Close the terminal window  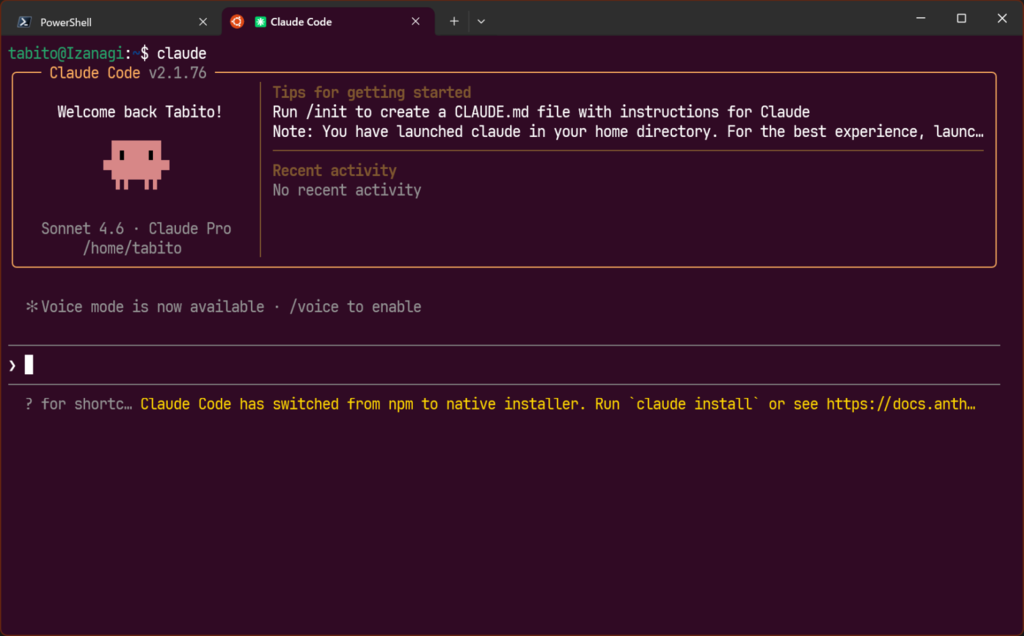click(x=1002, y=18)
